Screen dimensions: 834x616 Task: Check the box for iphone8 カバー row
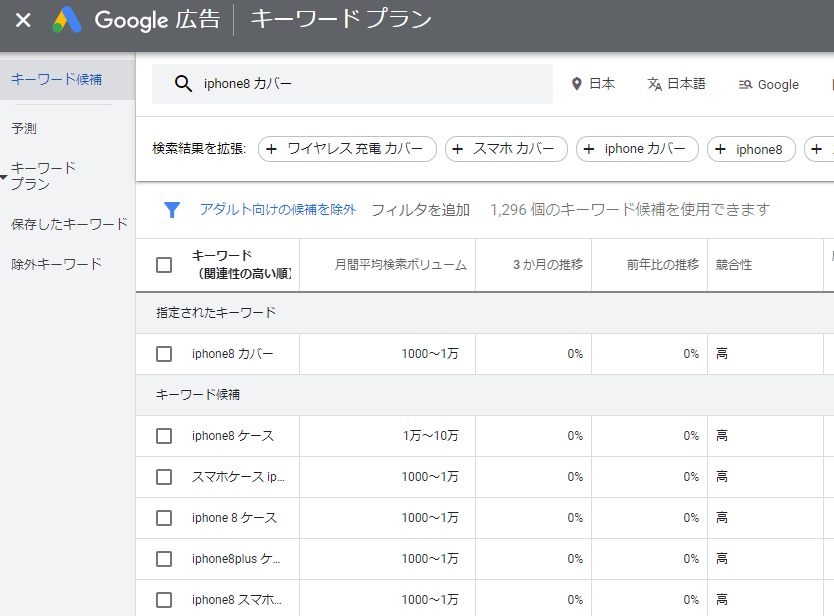(x=164, y=354)
